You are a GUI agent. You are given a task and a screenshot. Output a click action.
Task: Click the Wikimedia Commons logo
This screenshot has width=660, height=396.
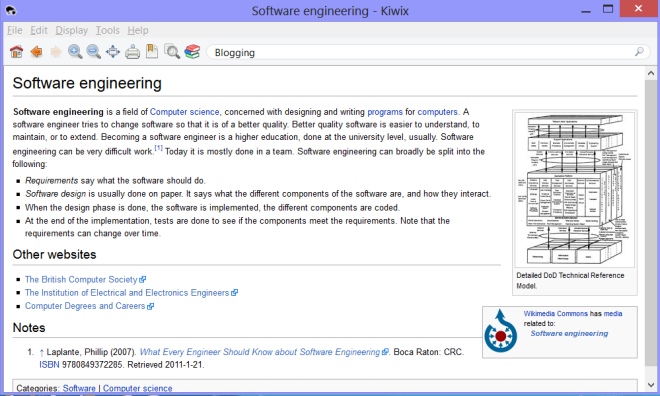click(500, 331)
